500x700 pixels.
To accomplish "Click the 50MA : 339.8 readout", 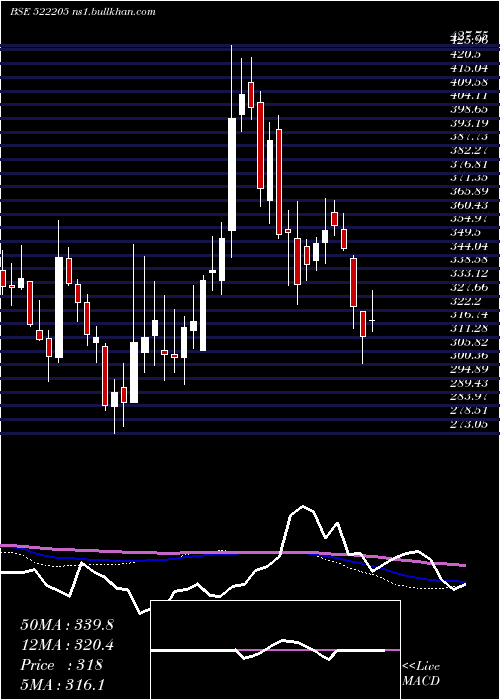I will click(x=67, y=625).
